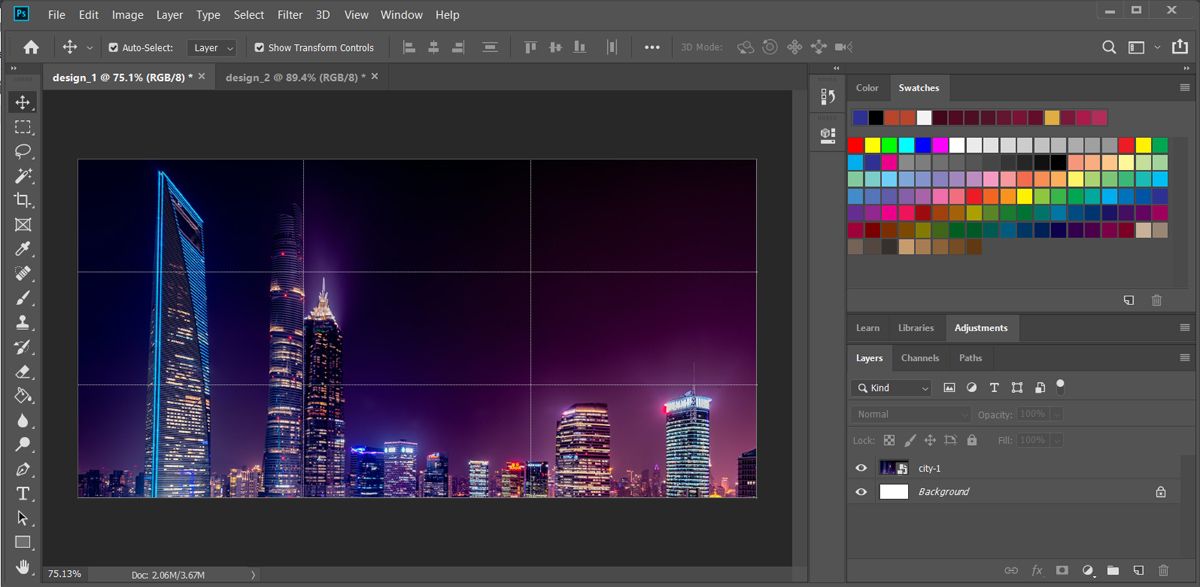Select the Type tool

tap(24, 493)
